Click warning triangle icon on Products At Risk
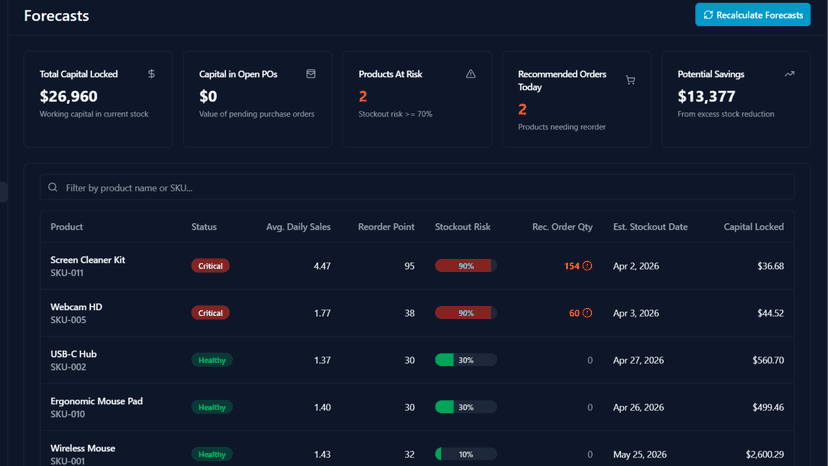Viewport: 828px width, 466px height. pyautogui.click(x=471, y=74)
